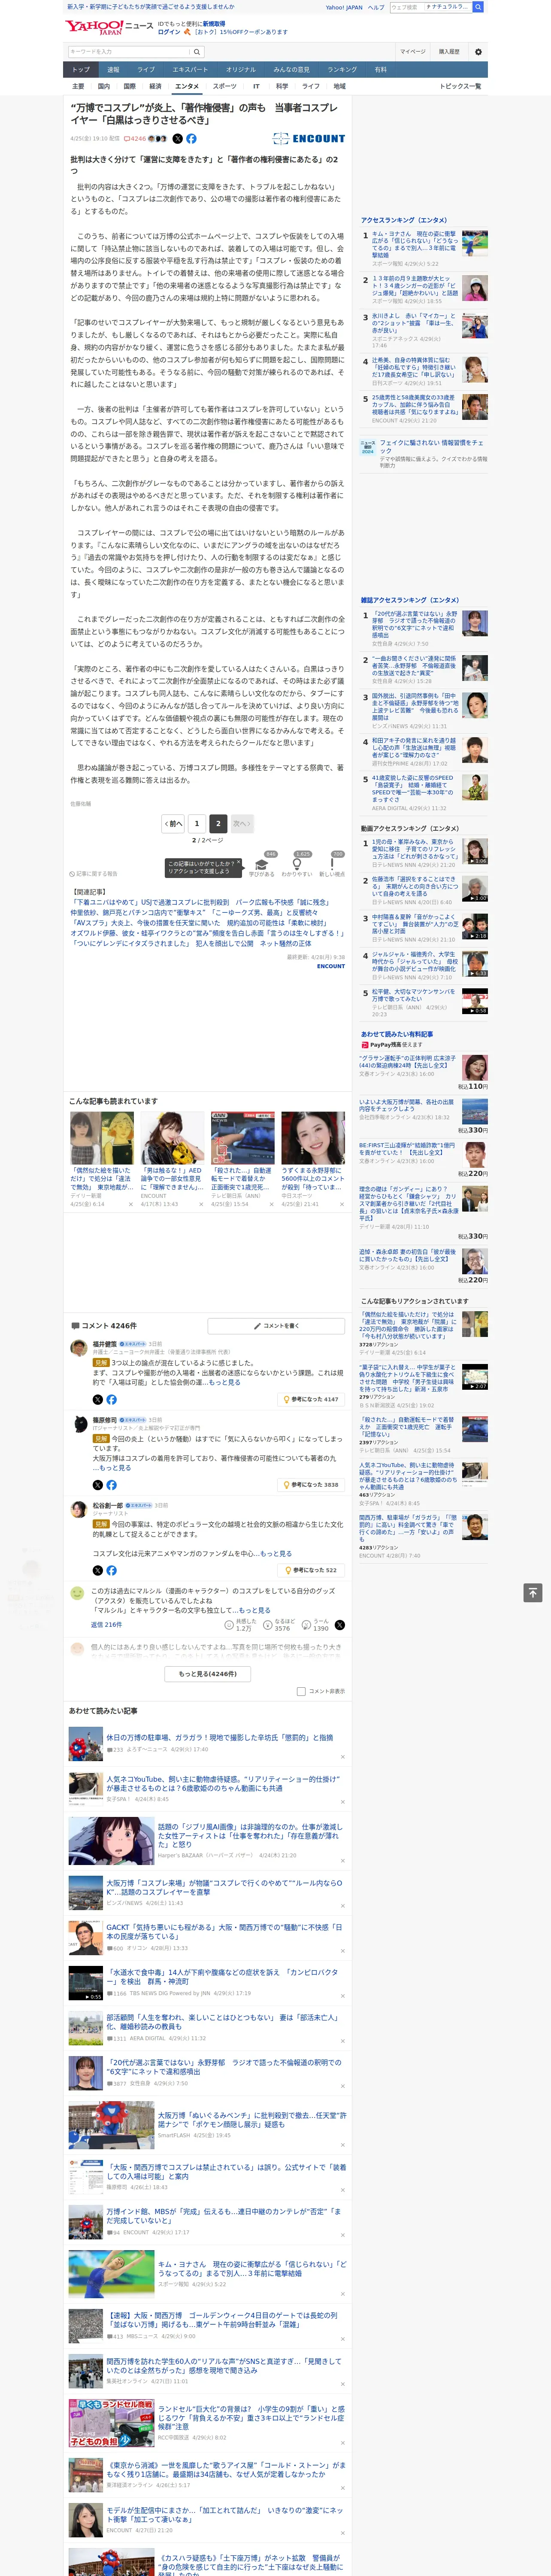The height and width of the screenshot is (2576, 551).
Task: Click the keyword search magnifier icon
Action: point(197,52)
